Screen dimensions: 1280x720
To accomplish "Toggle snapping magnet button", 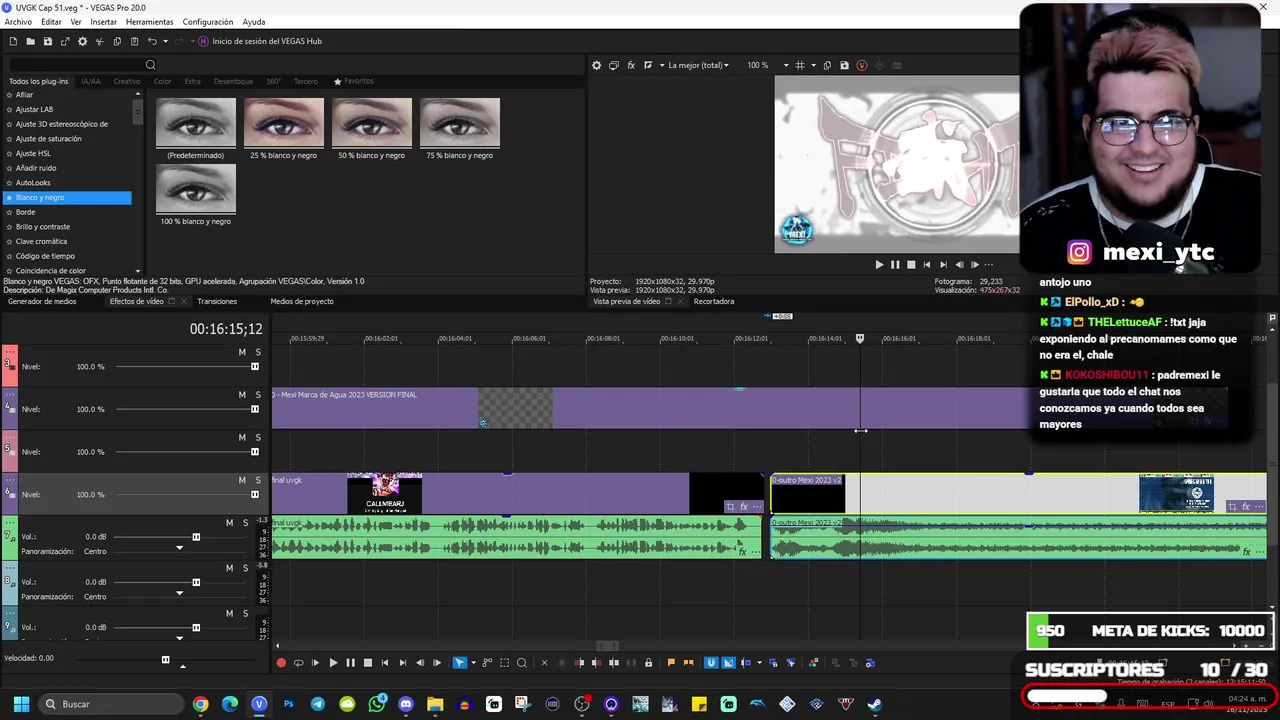I will click(711, 662).
